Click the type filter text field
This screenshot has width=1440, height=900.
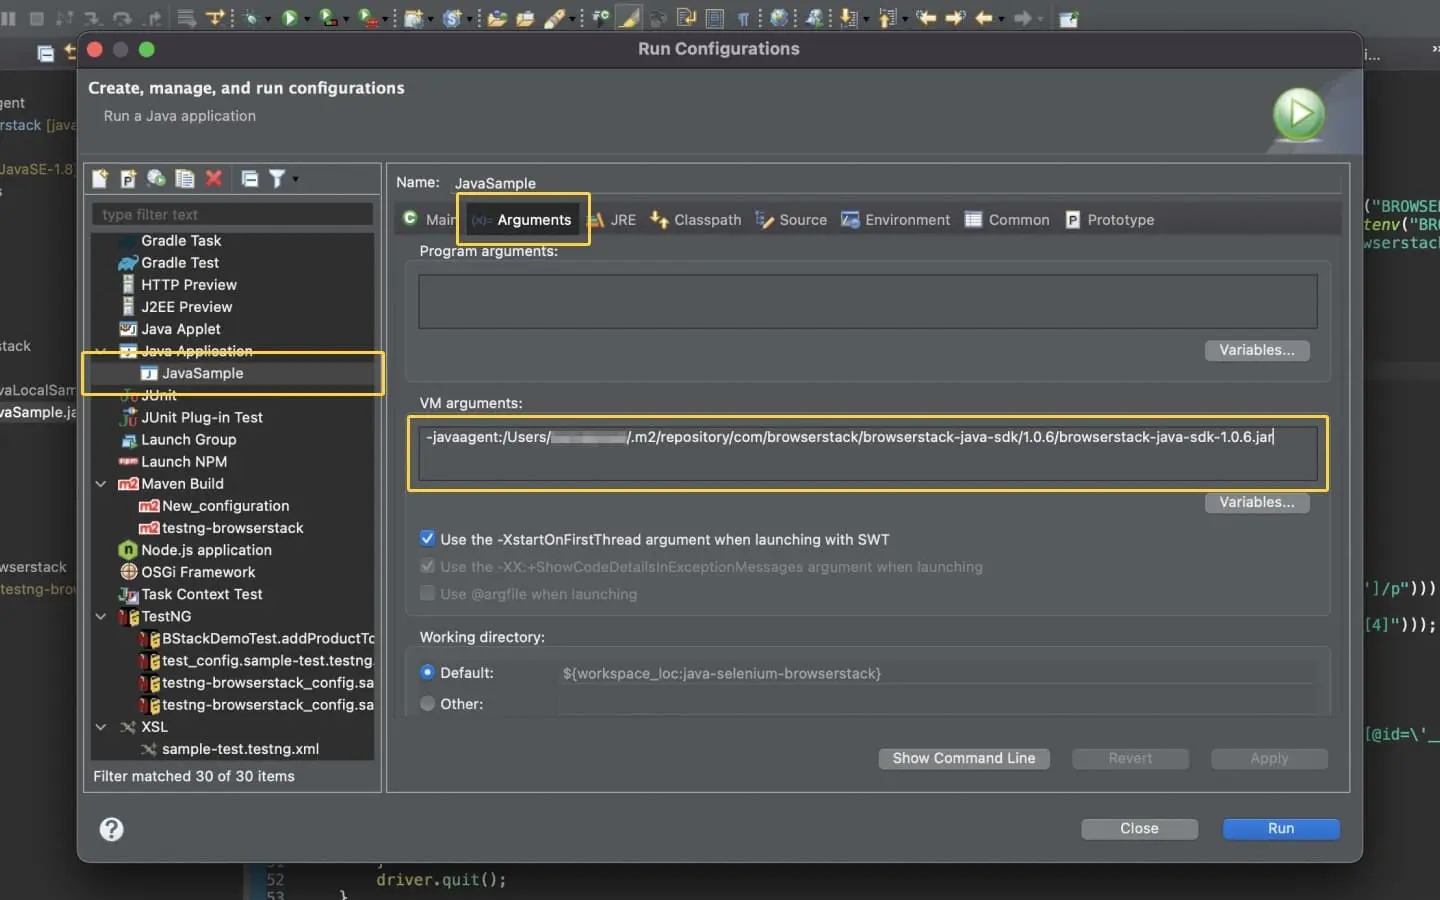[x=232, y=215]
